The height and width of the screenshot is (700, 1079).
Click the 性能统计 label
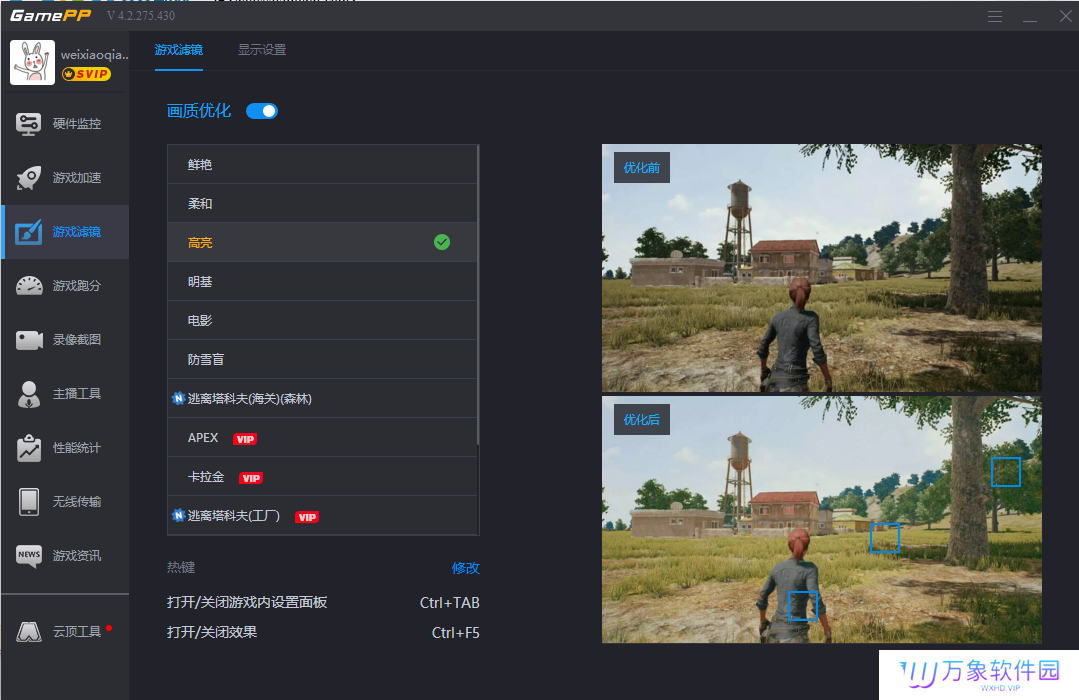click(77, 448)
